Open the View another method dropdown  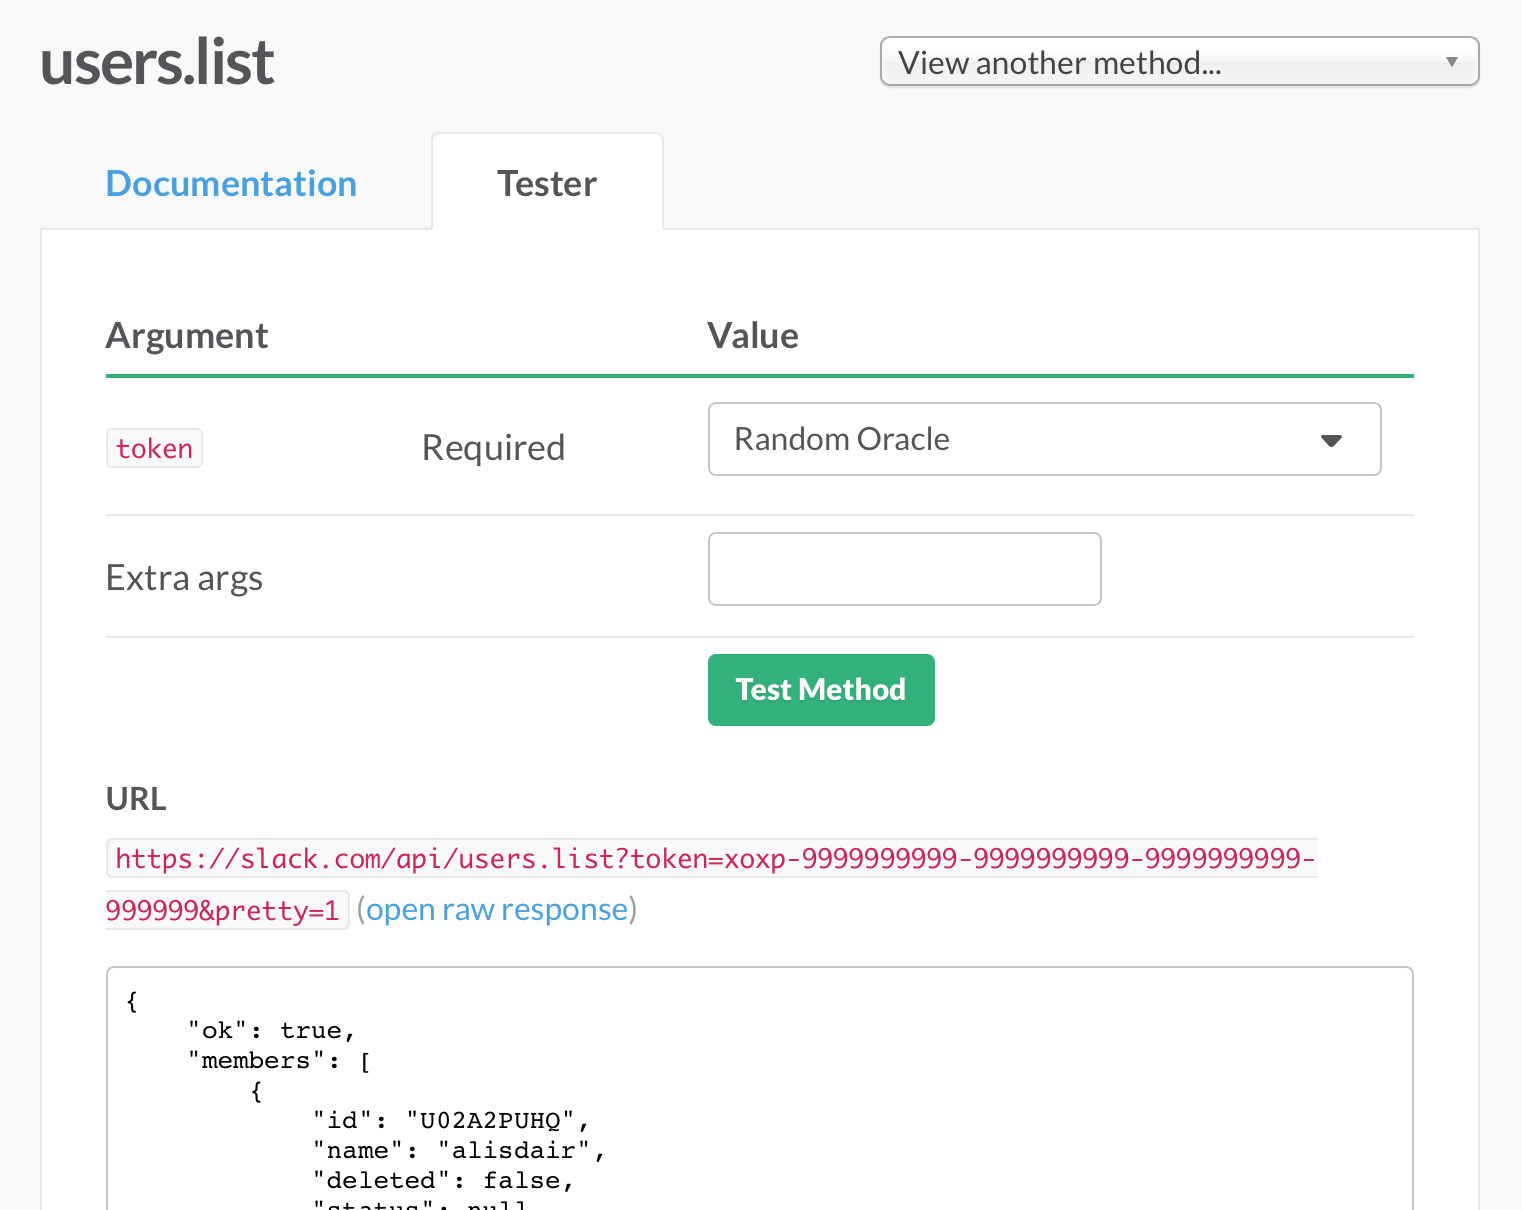pyautogui.click(x=1178, y=61)
